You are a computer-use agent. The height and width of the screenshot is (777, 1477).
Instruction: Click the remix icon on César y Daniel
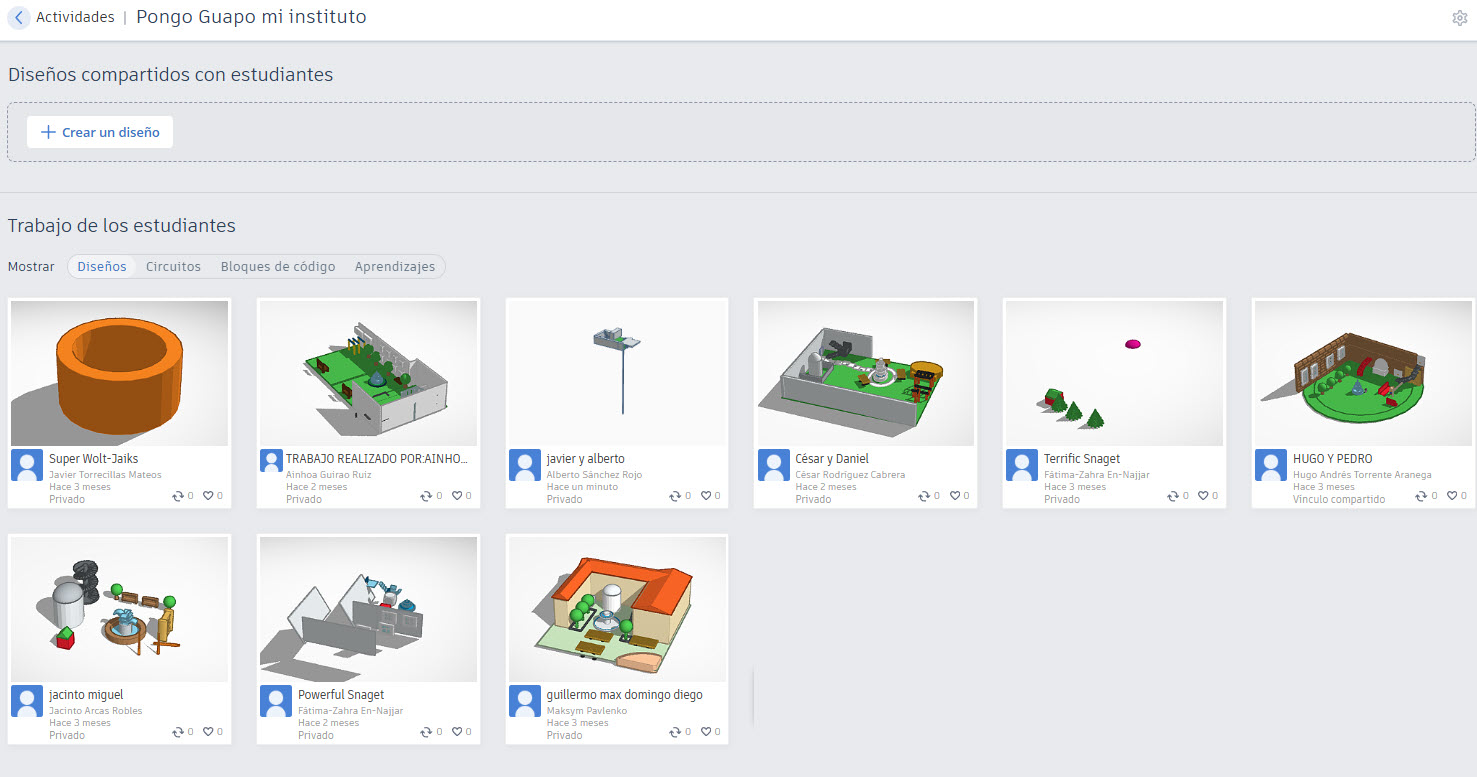[x=924, y=495]
